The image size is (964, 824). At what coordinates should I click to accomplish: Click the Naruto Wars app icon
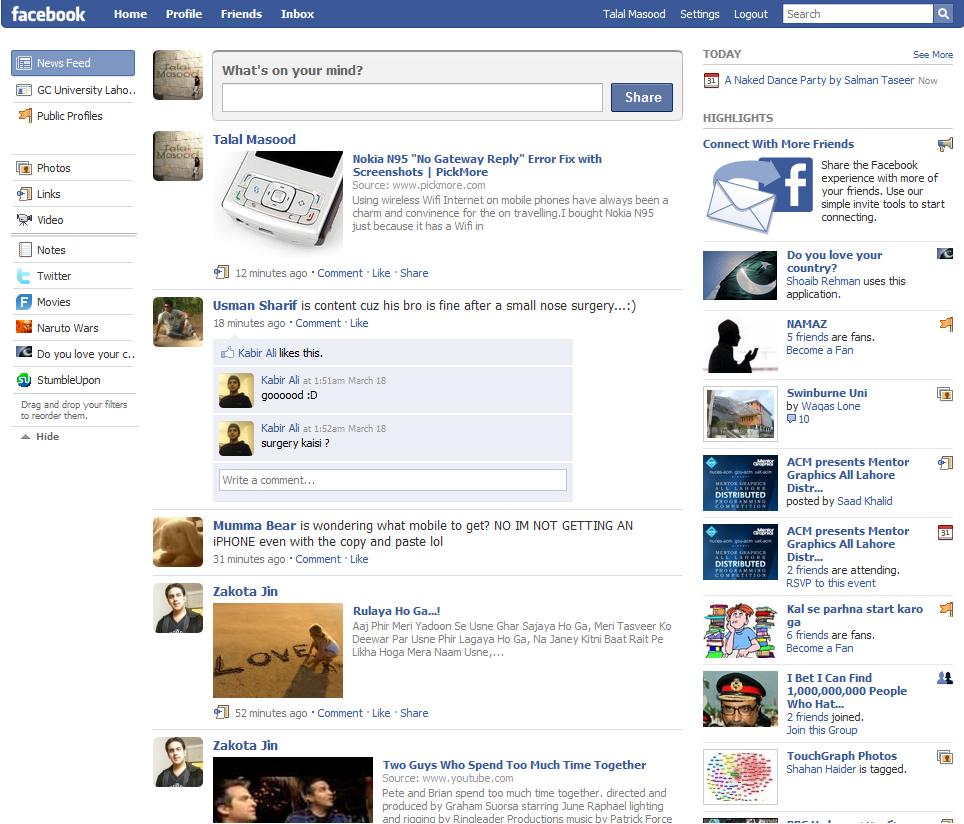[24, 327]
